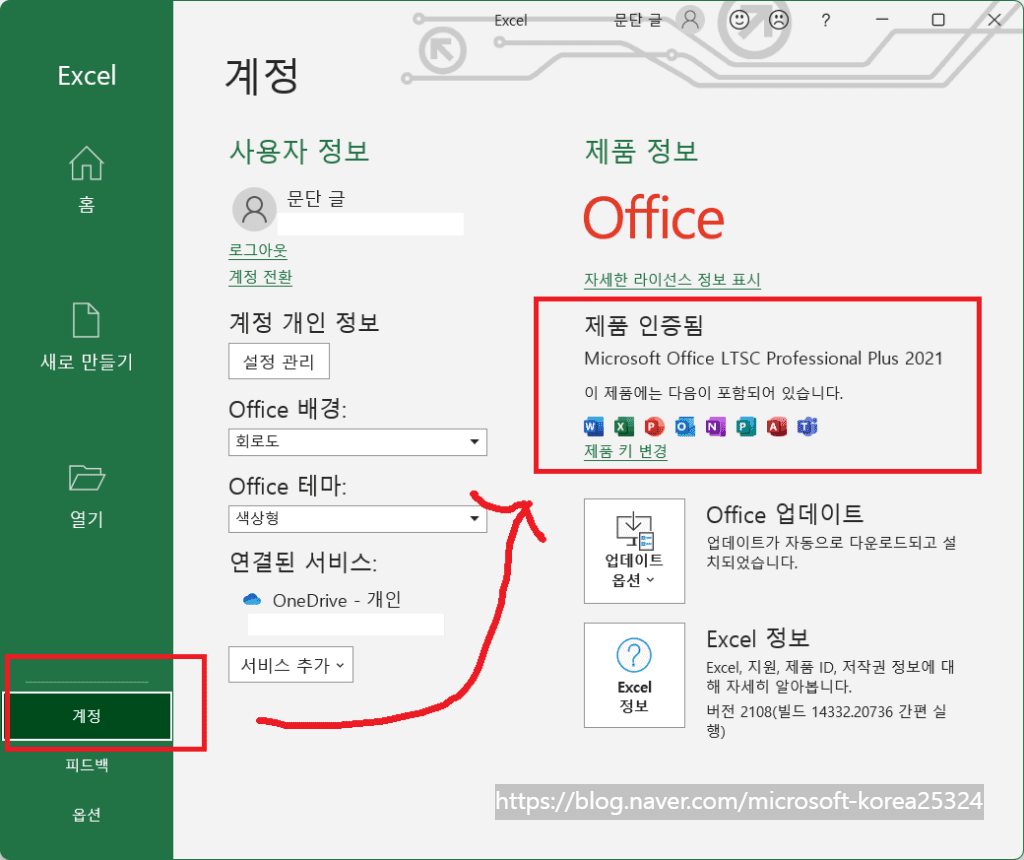Select the PowerPoint icon in product info
The image size is (1024, 860).
(x=654, y=427)
